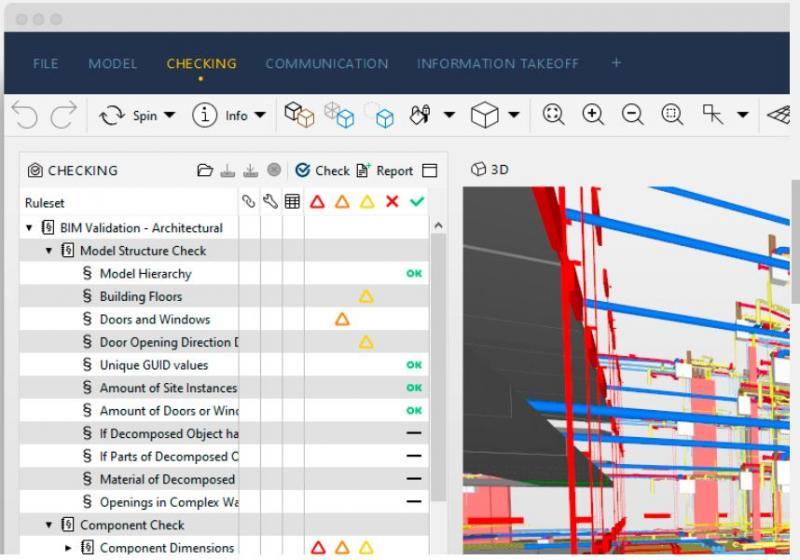Add a new layout with plus tab
800x560 pixels.
(616, 63)
